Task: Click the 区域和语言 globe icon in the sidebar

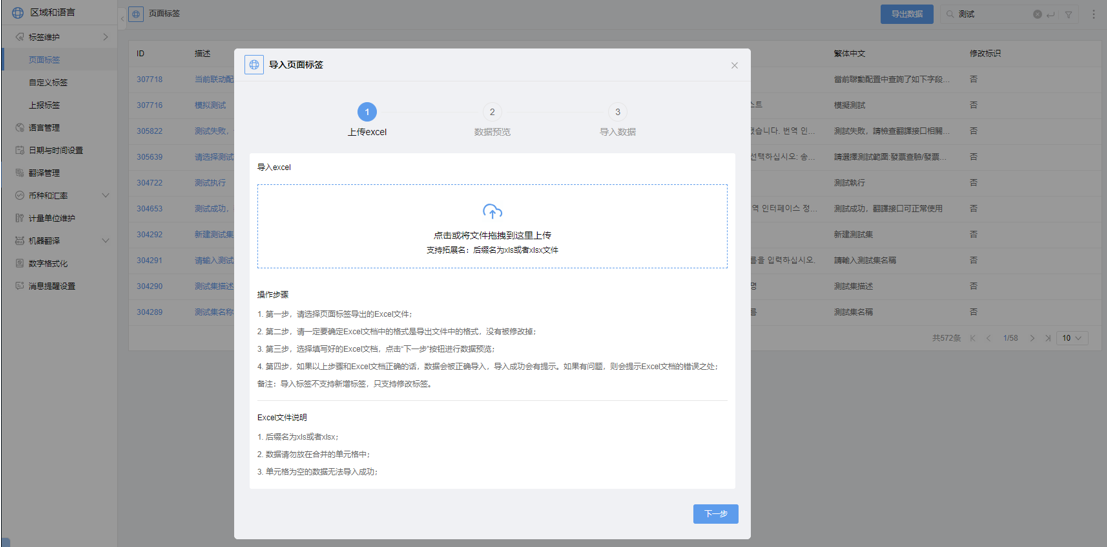Action: [18, 12]
